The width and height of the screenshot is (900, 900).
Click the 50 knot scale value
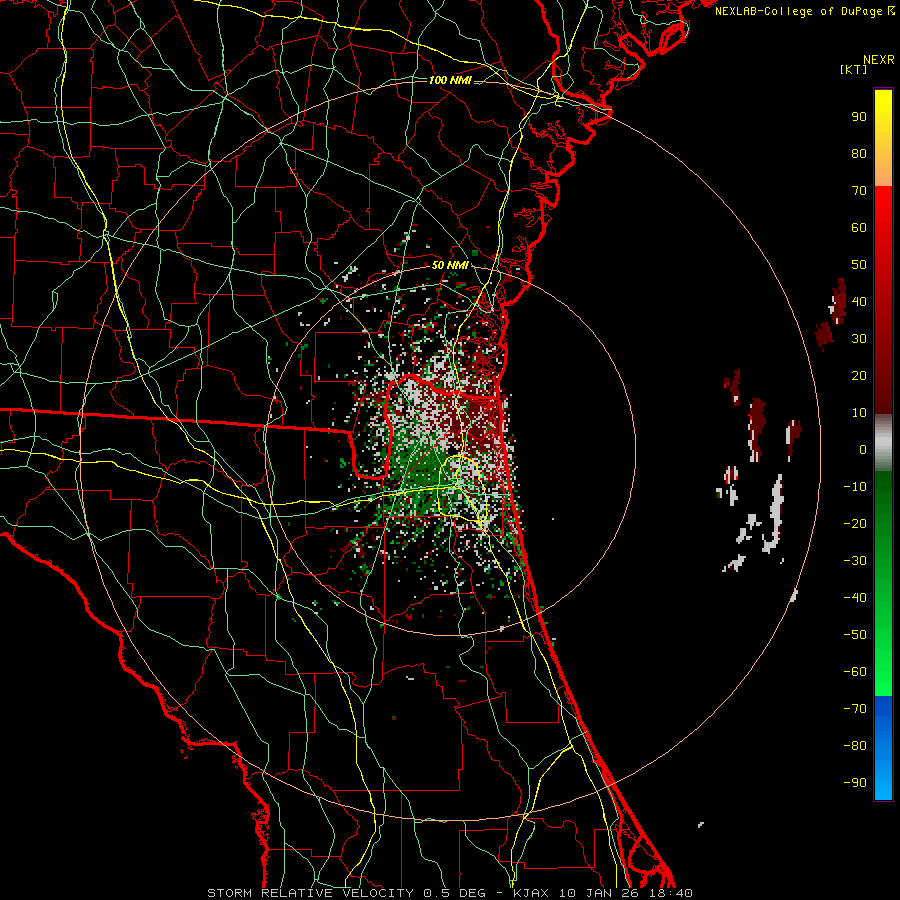pyautogui.click(x=859, y=265)
